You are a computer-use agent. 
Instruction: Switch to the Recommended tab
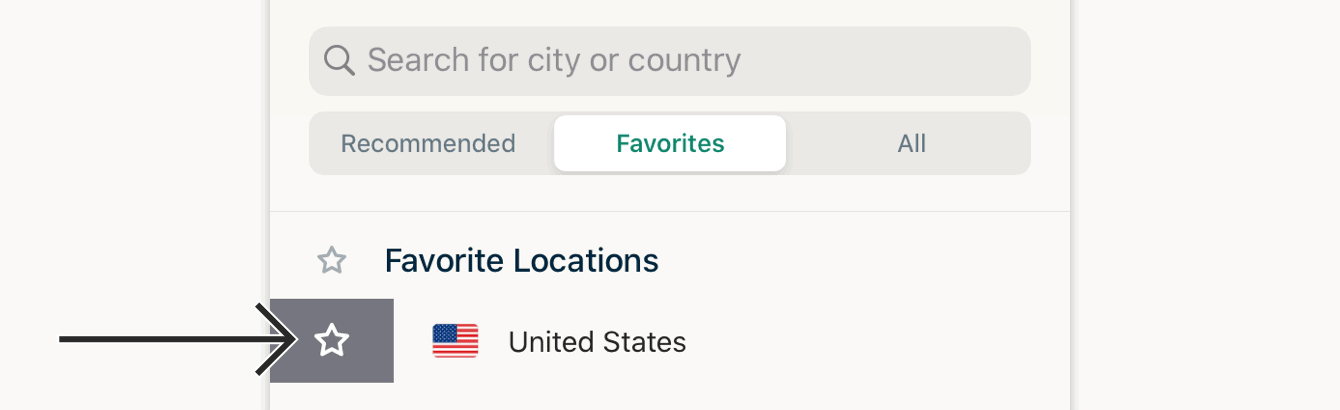428,143
